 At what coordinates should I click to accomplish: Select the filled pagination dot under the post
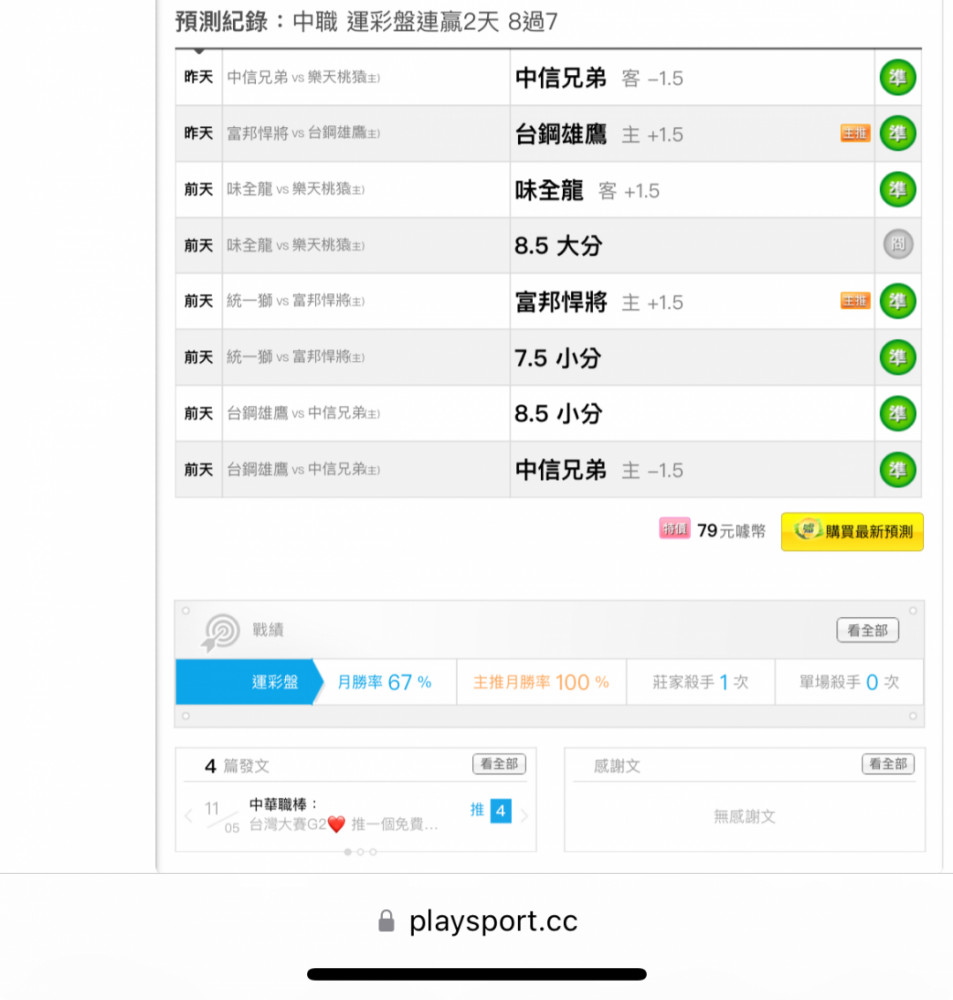click(x=348, y=852)
